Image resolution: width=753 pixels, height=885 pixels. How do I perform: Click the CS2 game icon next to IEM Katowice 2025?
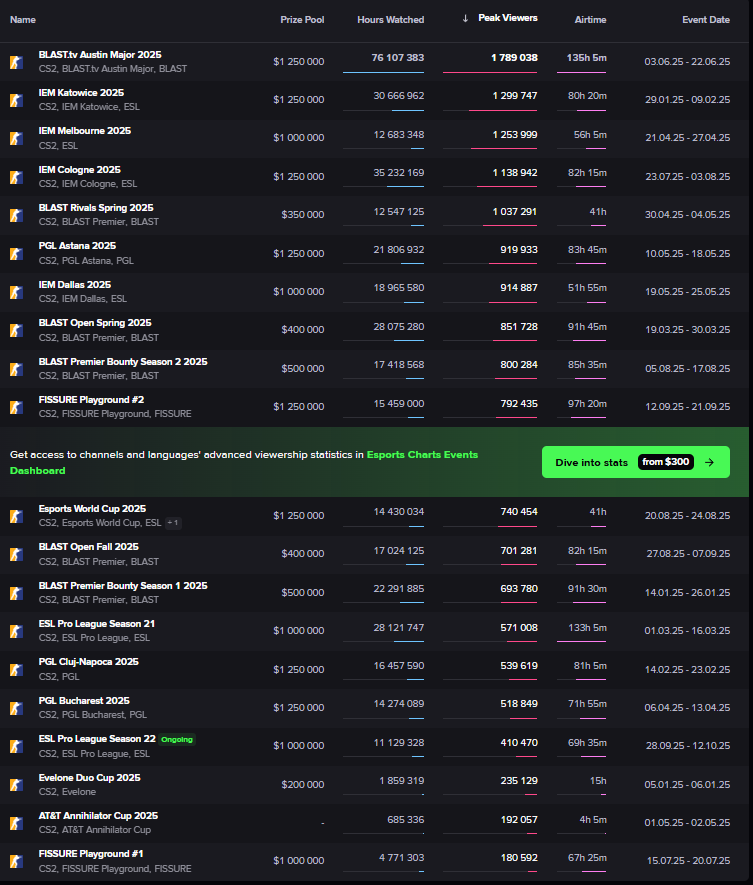pyautogui.click(x=16, y=100)
